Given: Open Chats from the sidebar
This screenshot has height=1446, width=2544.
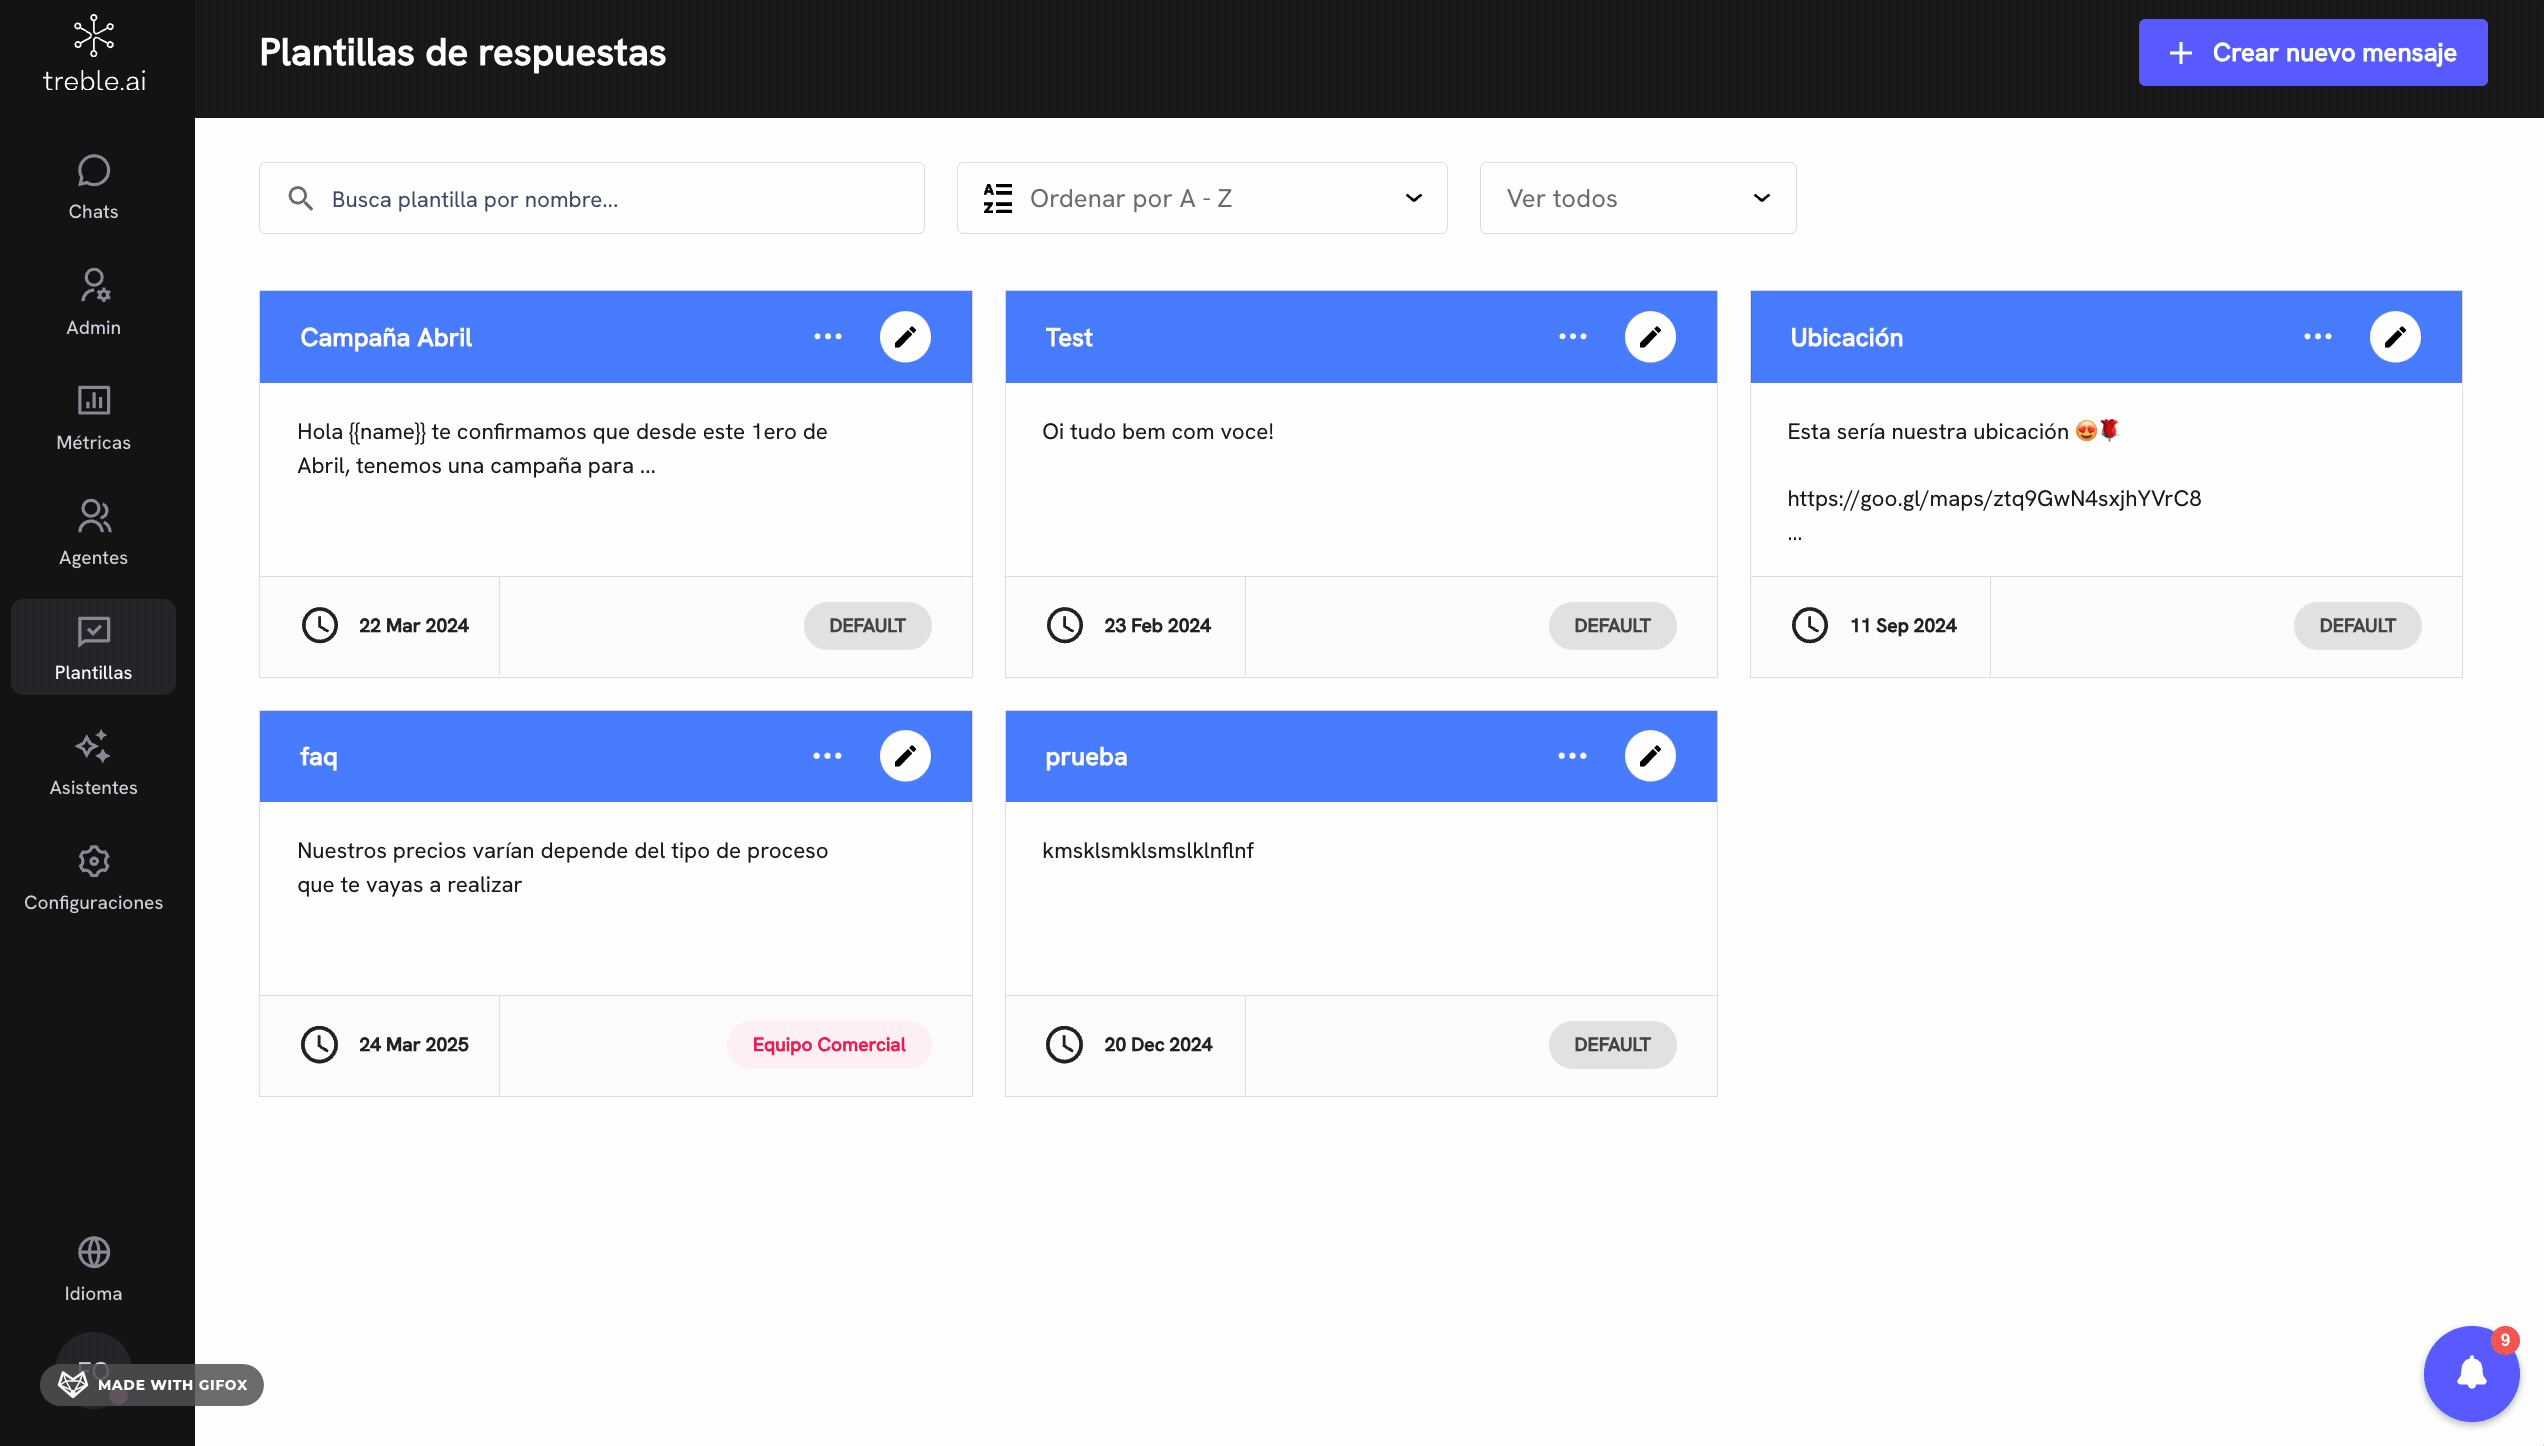Looking at the screenshot, I should tap(93, 187).
